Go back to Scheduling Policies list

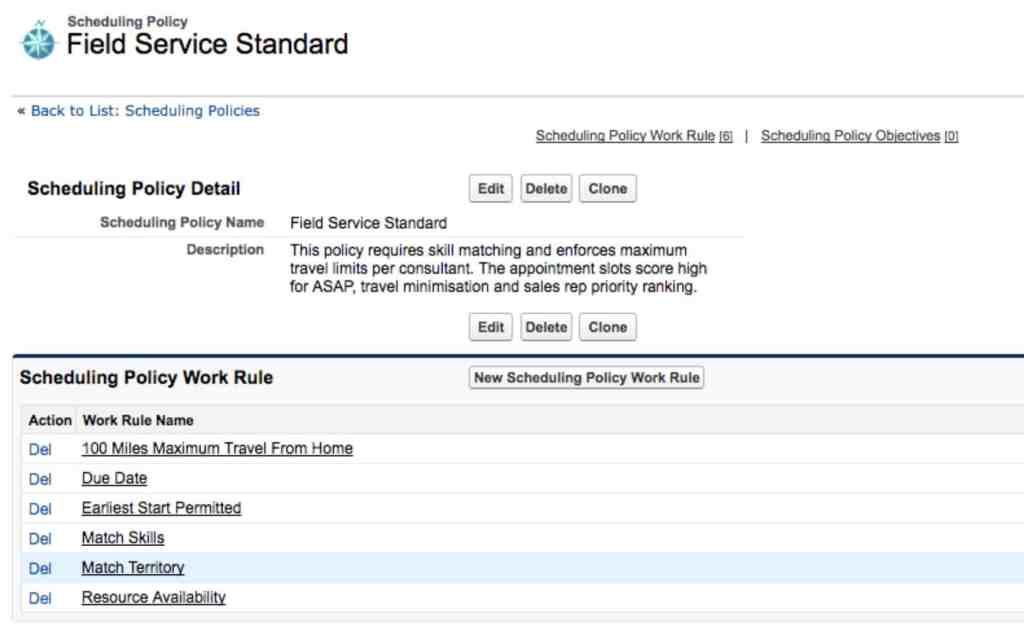coord(143,111)
